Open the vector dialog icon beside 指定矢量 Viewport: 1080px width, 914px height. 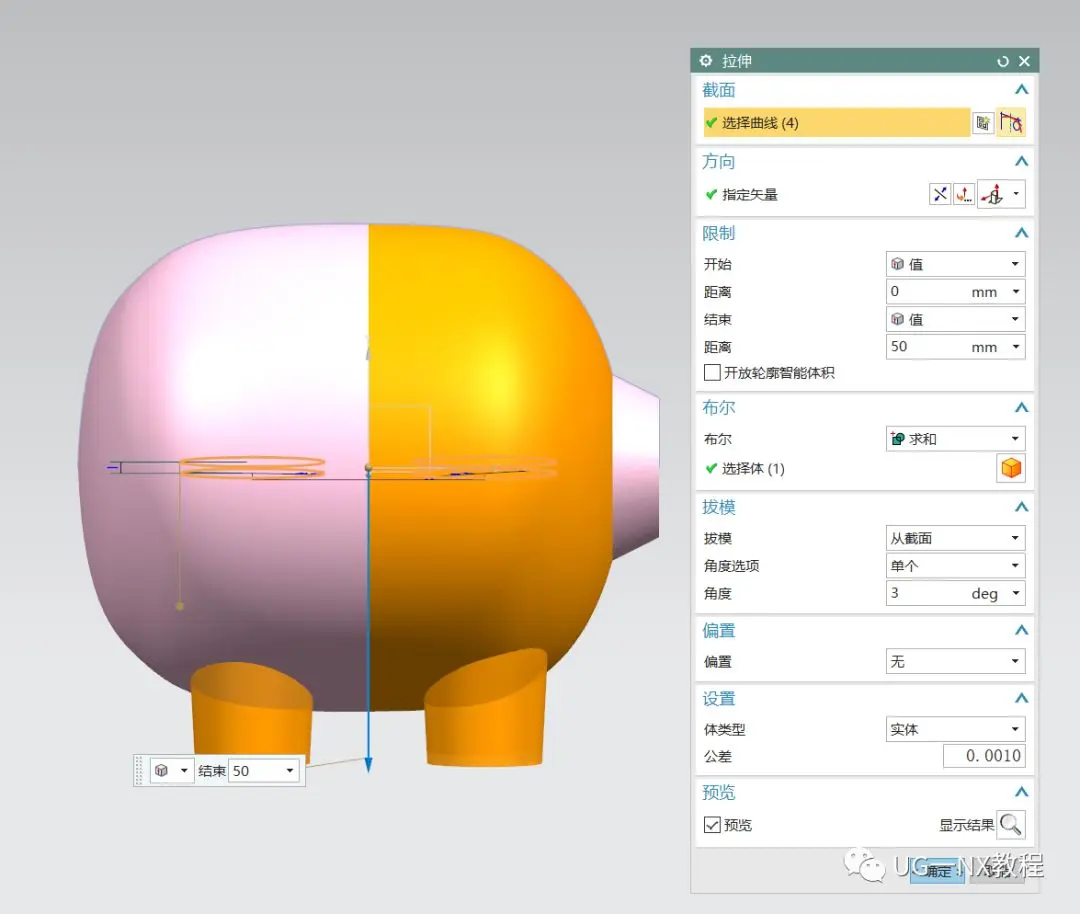coord(964,195)
